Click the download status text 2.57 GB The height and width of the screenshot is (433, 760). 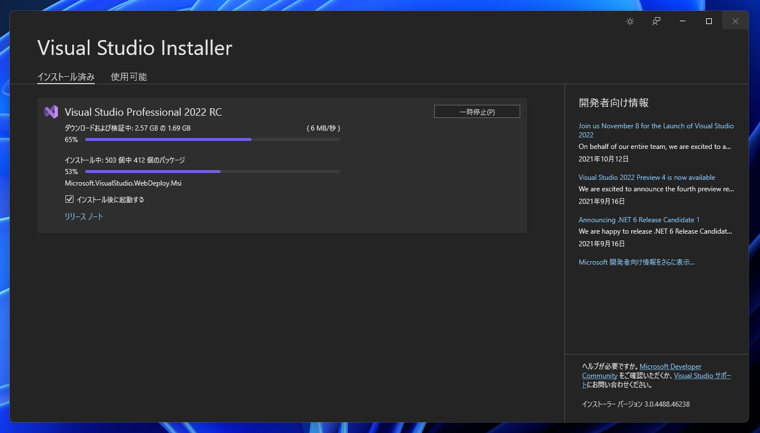point(127,128)
